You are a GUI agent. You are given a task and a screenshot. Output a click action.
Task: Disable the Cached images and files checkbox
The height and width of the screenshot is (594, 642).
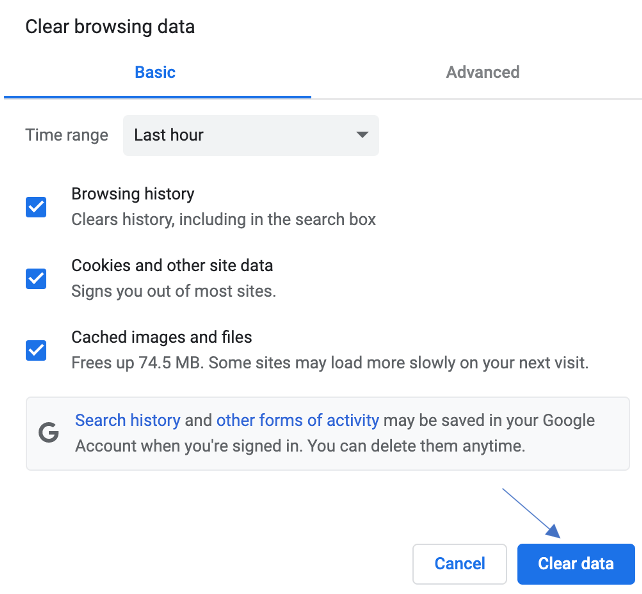tap(36, 350)
